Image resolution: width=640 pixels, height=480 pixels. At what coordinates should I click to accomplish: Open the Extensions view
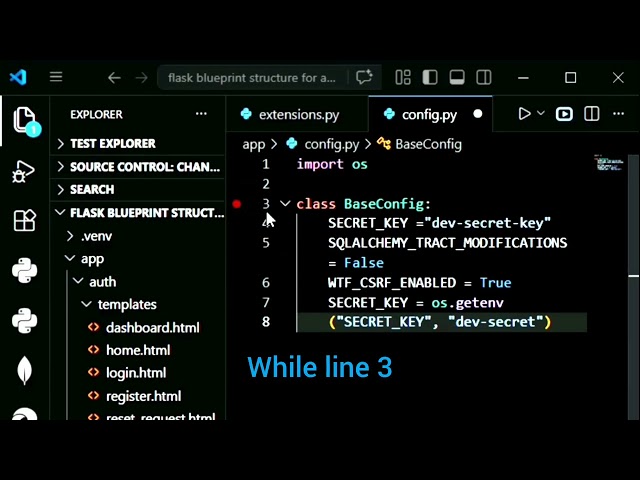click(x=24, y=220)
